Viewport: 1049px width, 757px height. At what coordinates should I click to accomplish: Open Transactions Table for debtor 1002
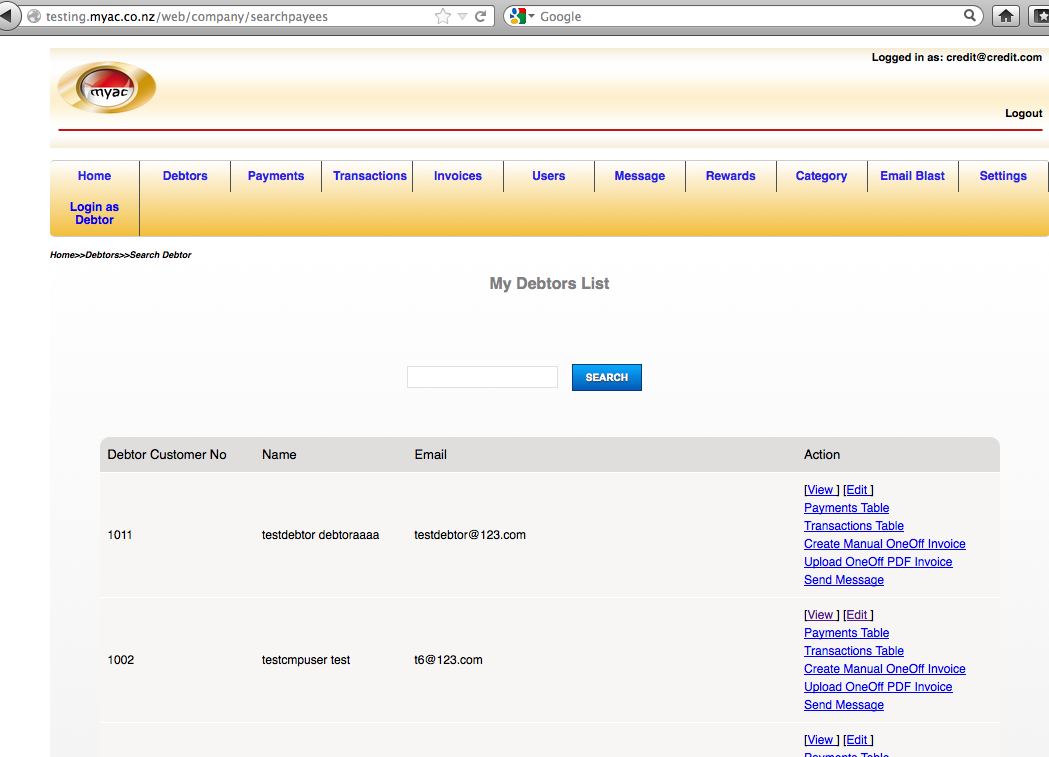[x=854, y=651]
